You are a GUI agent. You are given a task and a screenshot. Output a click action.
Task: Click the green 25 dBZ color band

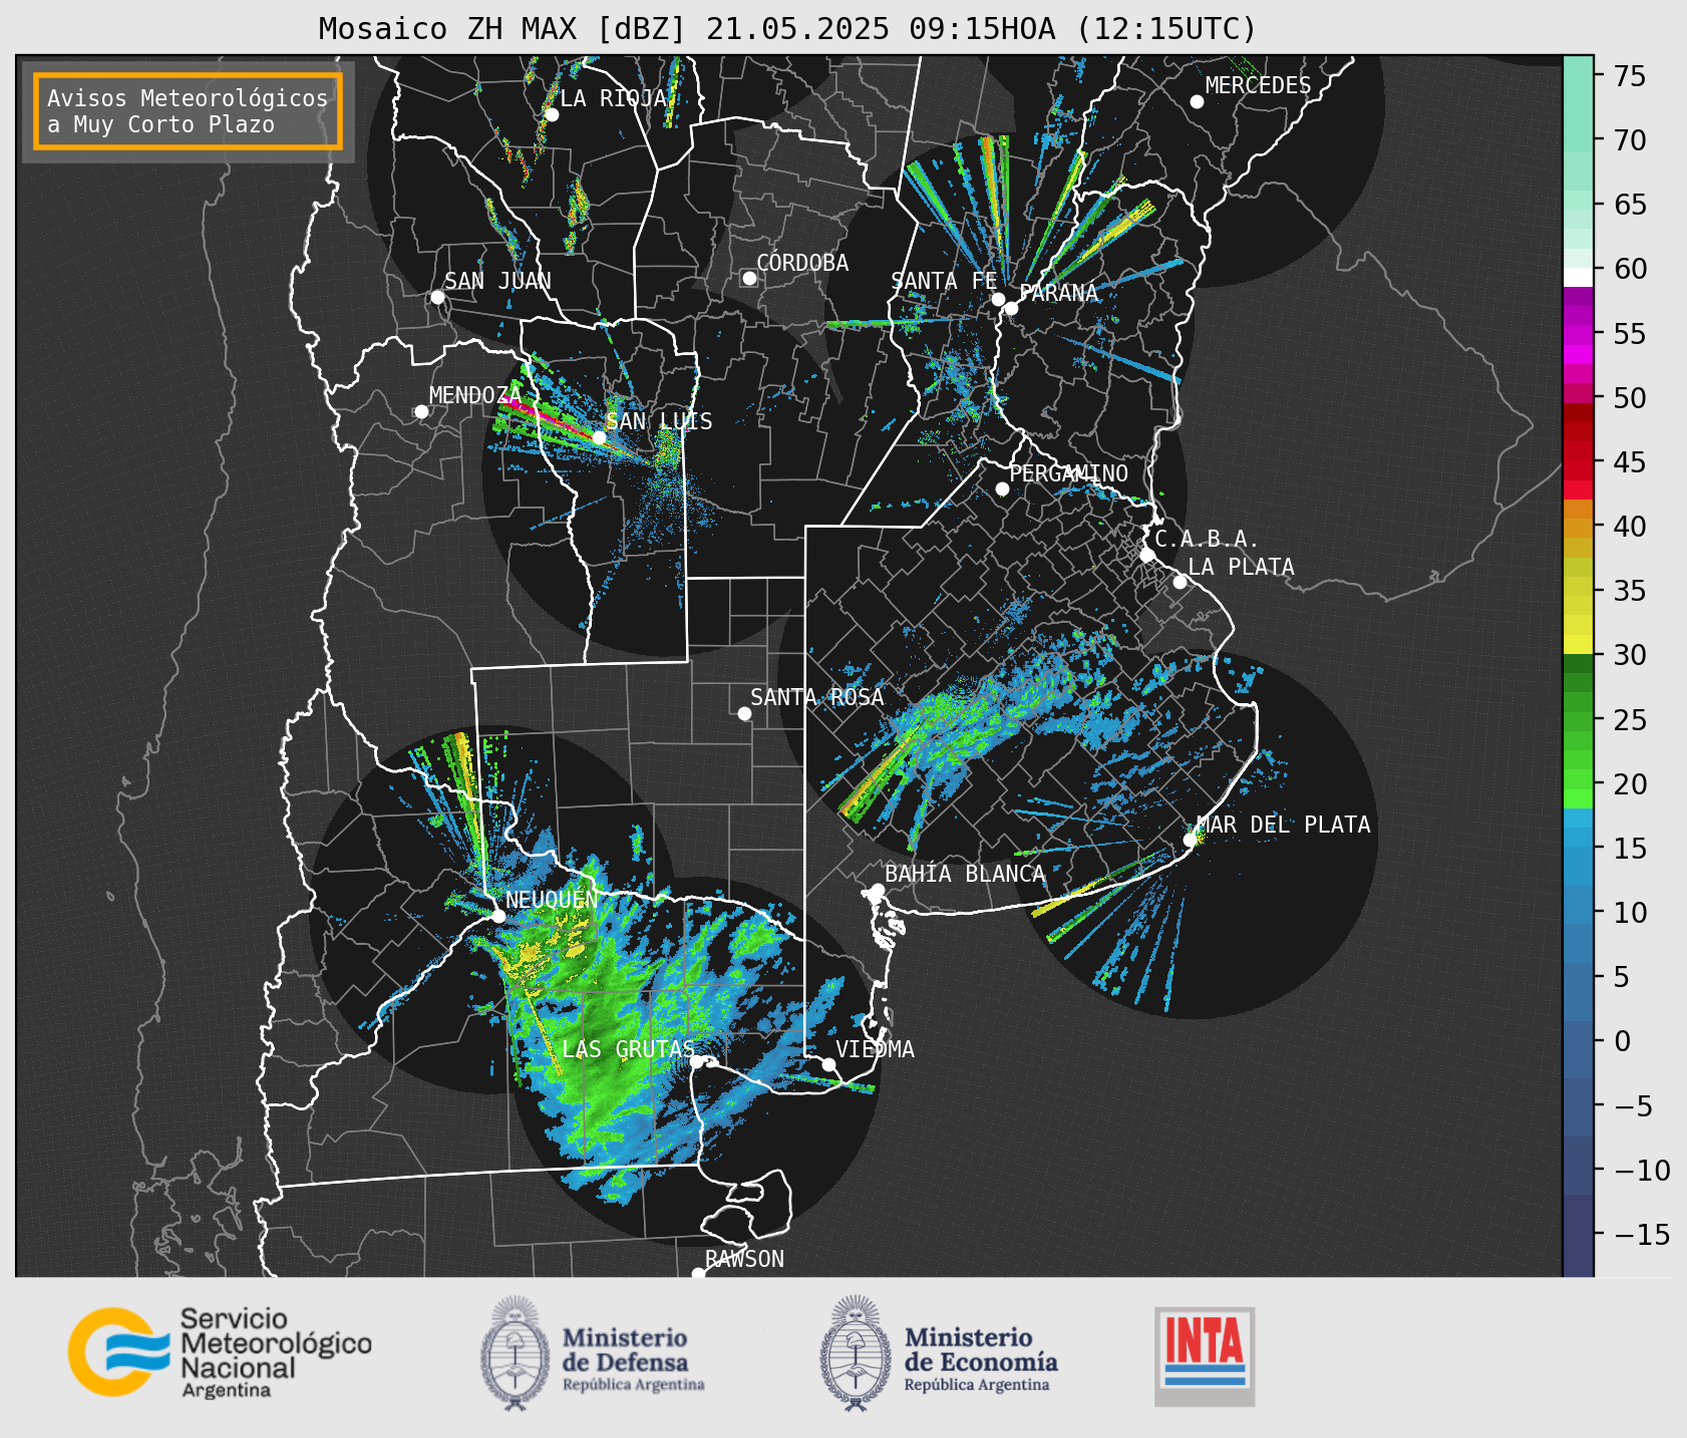1578,719
